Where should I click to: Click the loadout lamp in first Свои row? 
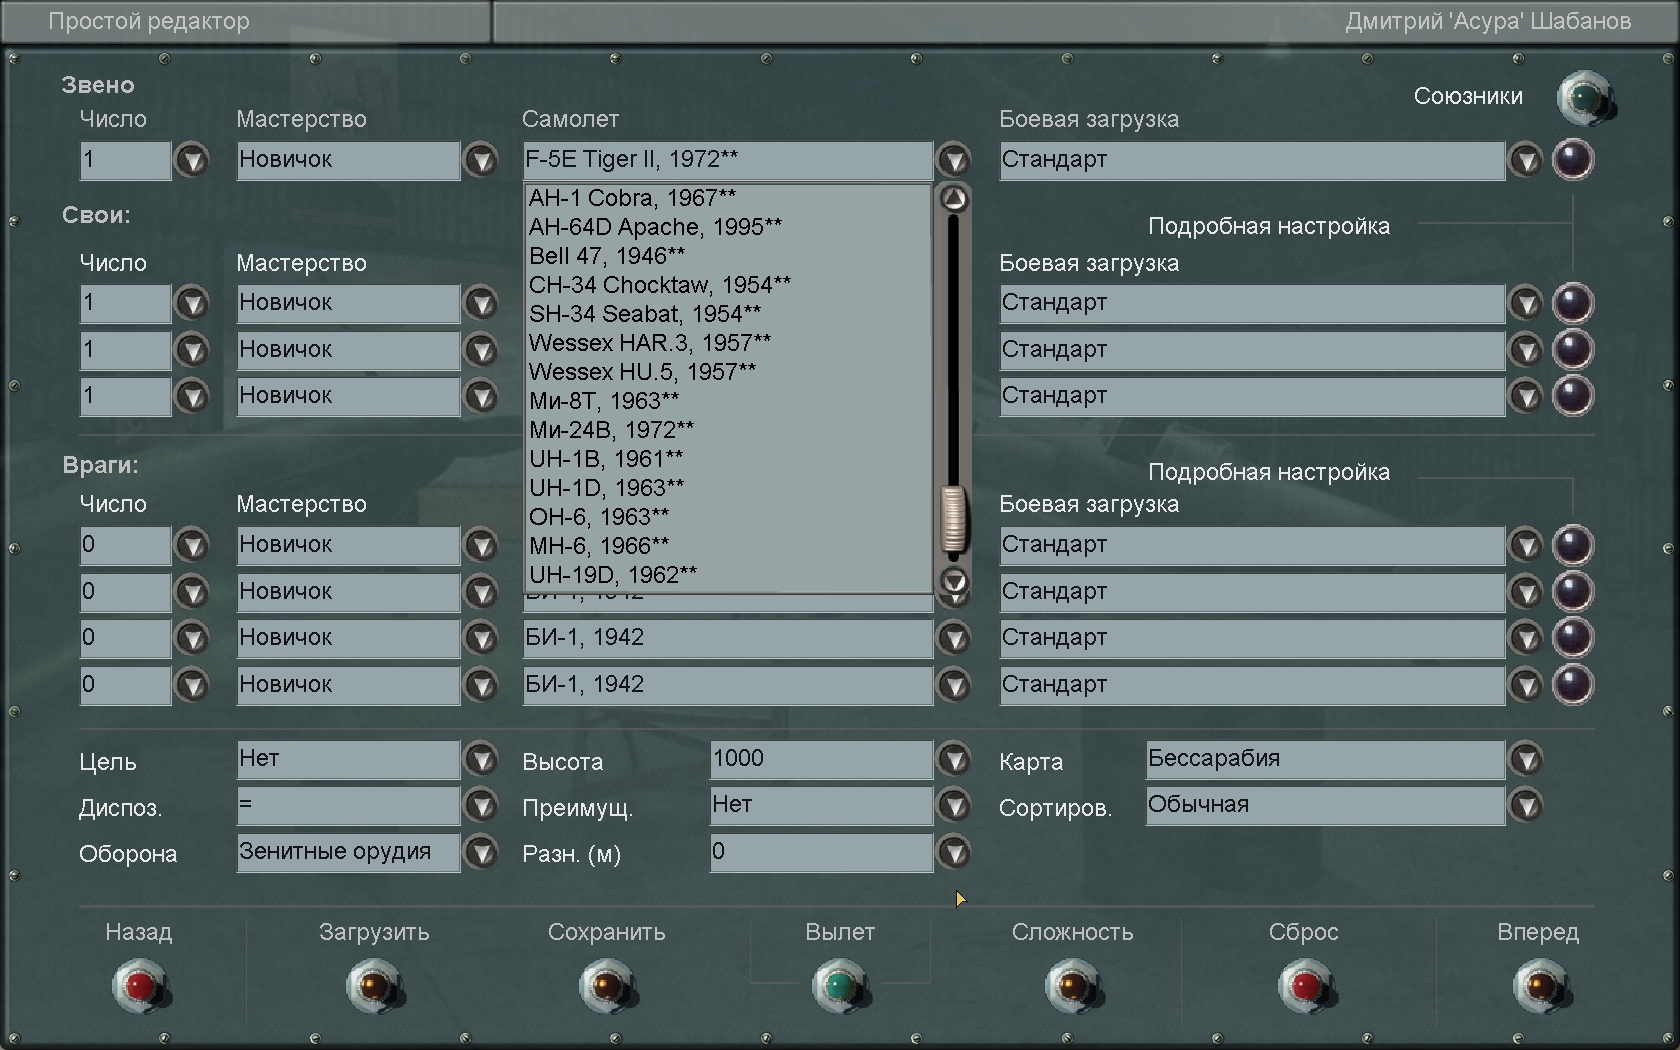point(1572,303)
